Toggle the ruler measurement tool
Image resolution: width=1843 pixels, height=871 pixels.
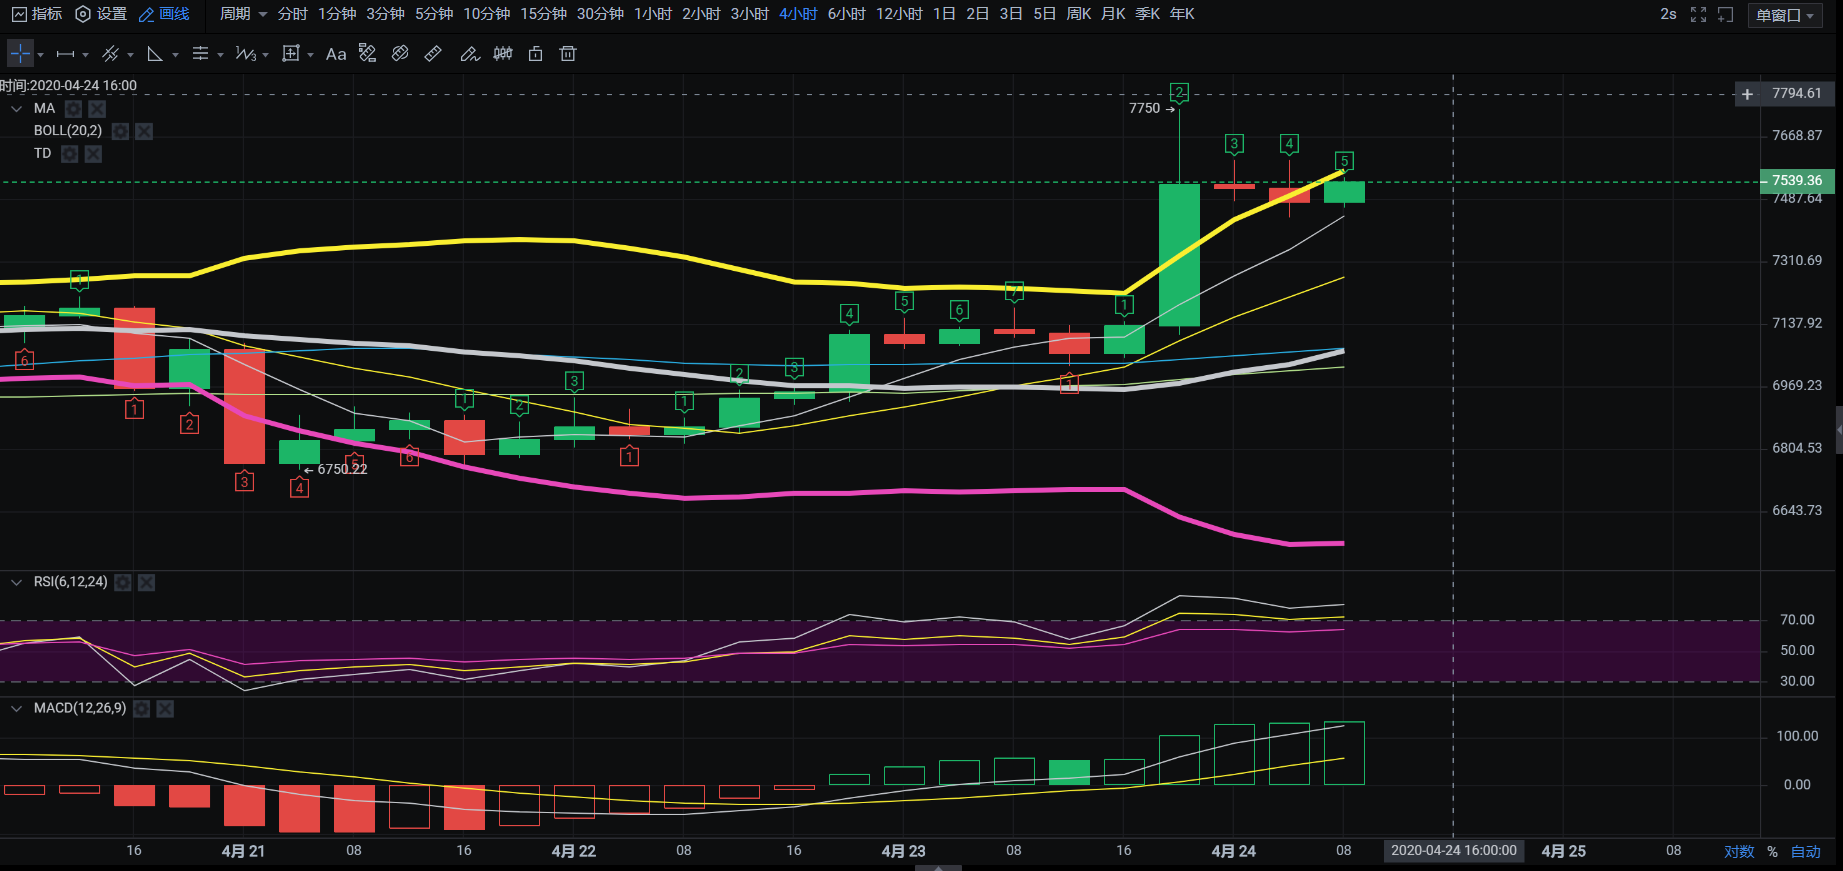433,54
